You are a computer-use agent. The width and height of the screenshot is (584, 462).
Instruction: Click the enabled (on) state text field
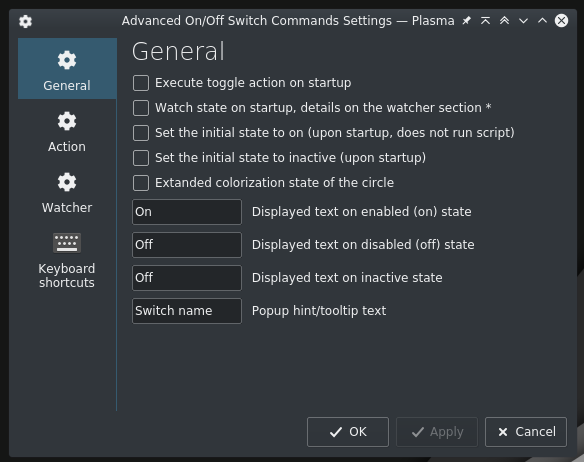coord(187,212)
